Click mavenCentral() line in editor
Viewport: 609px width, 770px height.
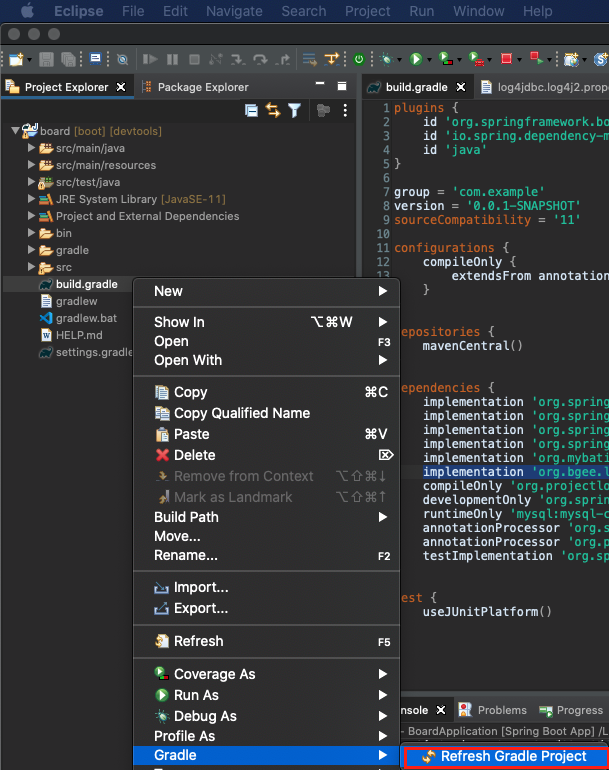point(472,346)
